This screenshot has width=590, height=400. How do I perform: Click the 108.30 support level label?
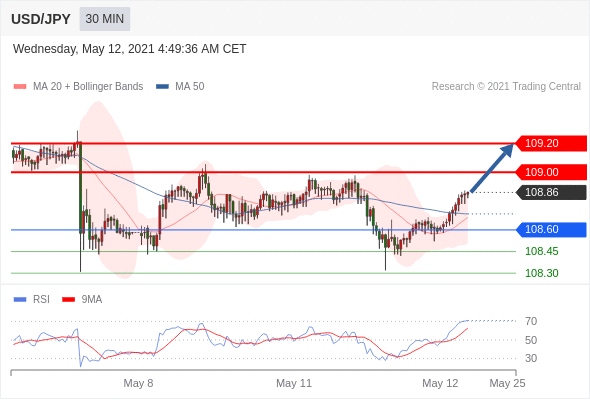point(541,273)
